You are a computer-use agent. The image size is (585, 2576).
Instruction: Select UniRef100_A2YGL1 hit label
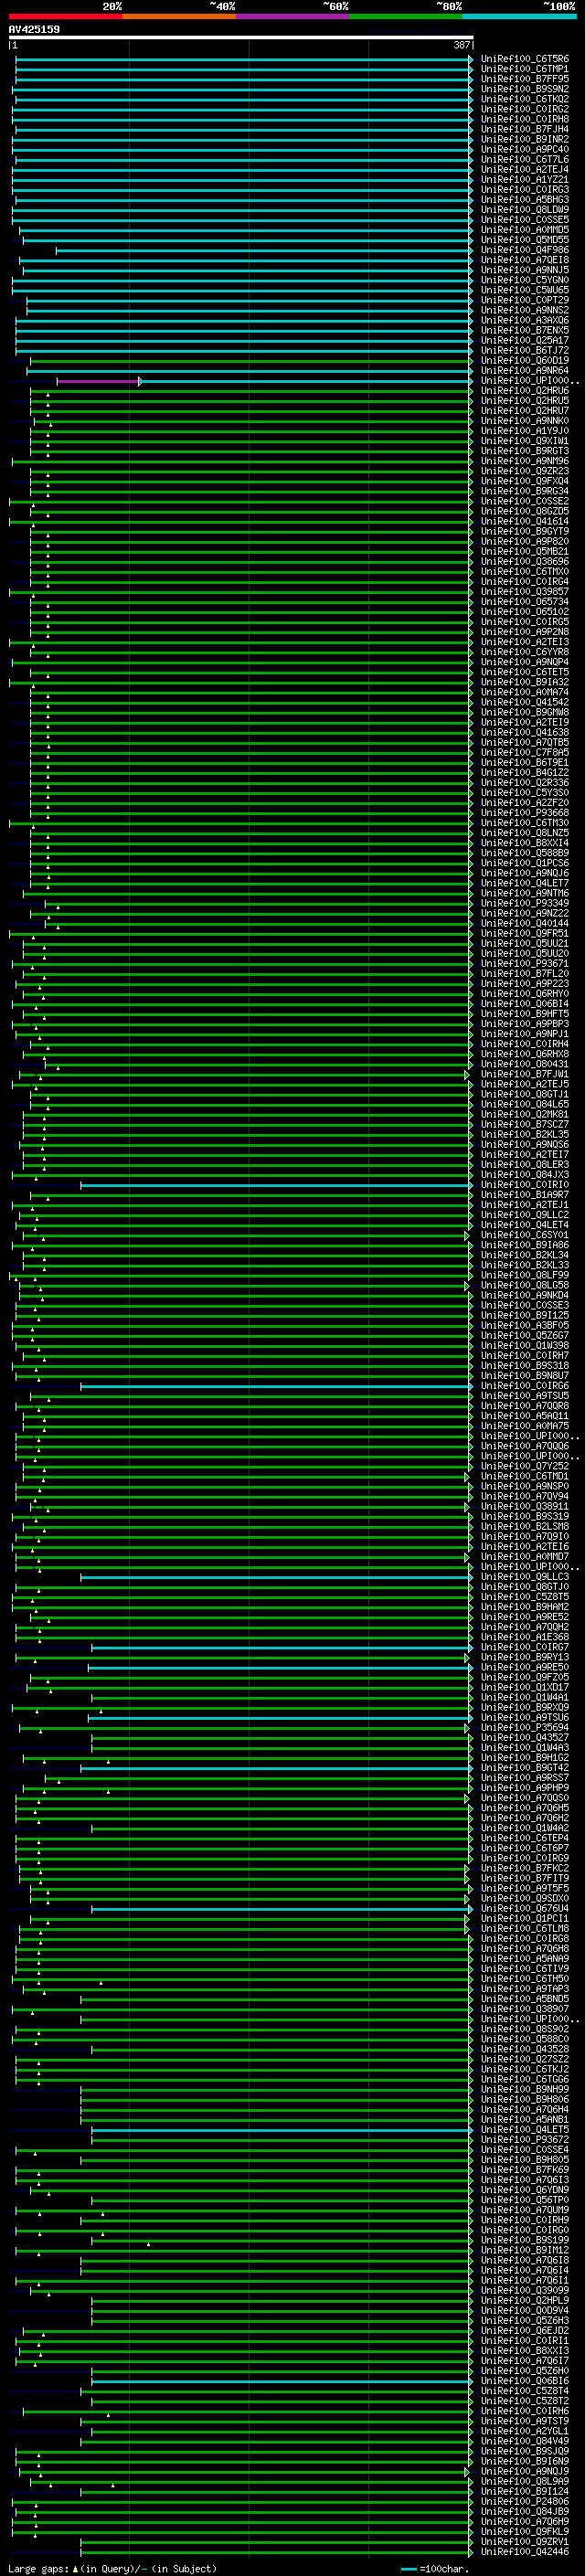click(525, 2431)
